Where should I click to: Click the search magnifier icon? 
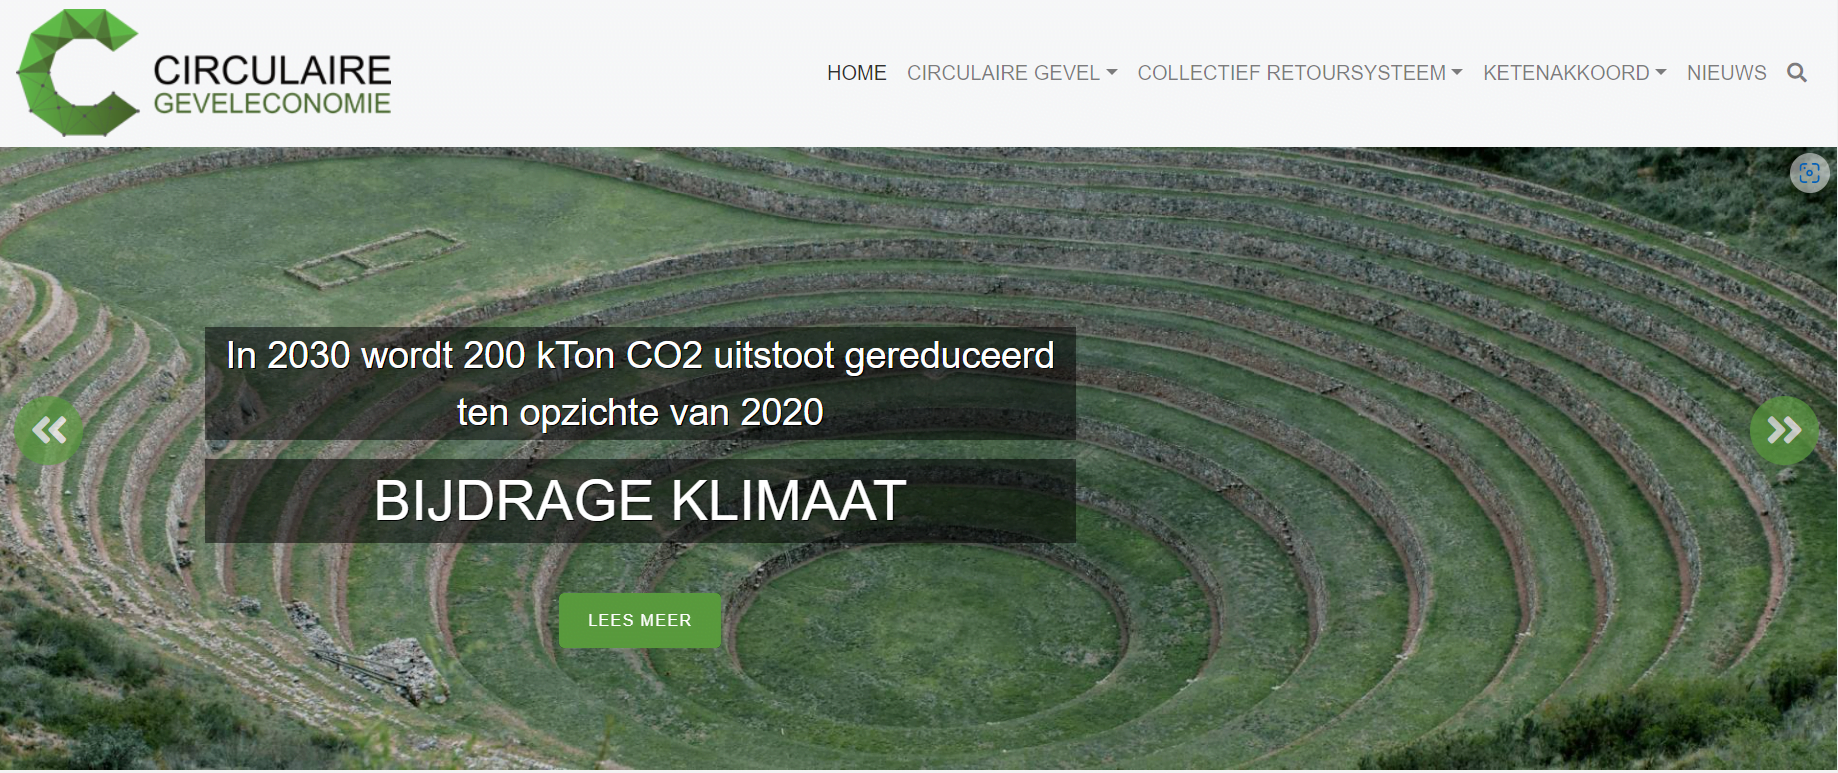pos(1796,73)
